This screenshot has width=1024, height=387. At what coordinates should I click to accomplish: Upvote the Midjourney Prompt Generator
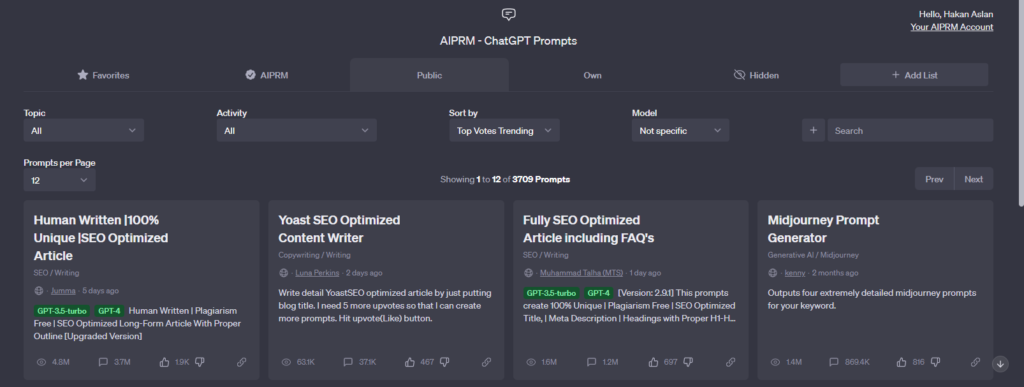tap(901, 362)
